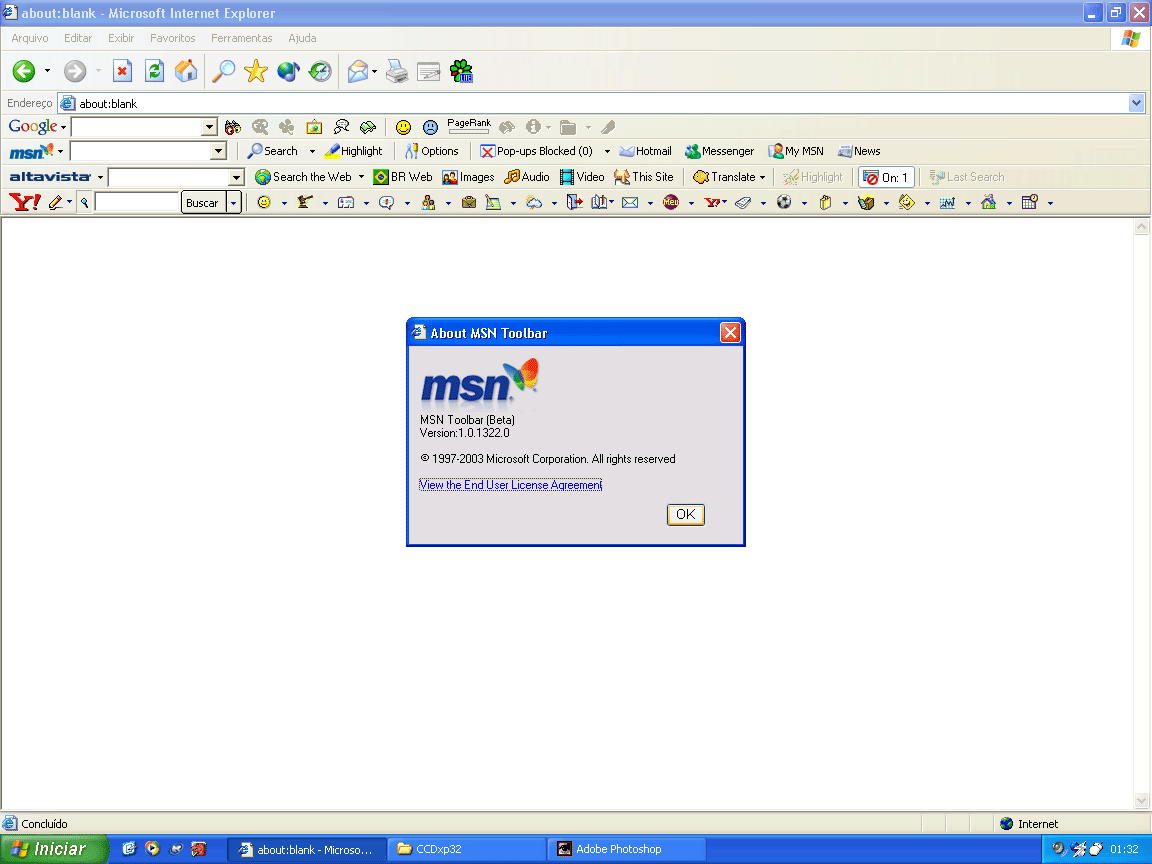Open the AltaVista logo menu arrow
The height and width of the screenshot is (864, 1152).
(101, 177)
